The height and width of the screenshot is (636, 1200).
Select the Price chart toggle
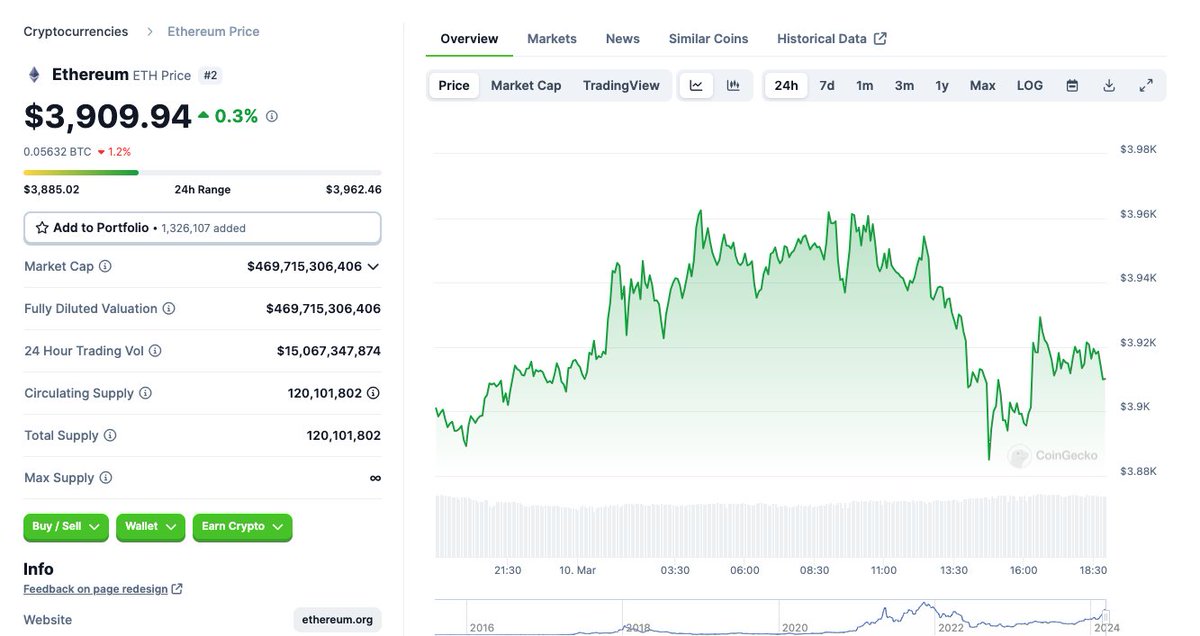pos(454,85)
